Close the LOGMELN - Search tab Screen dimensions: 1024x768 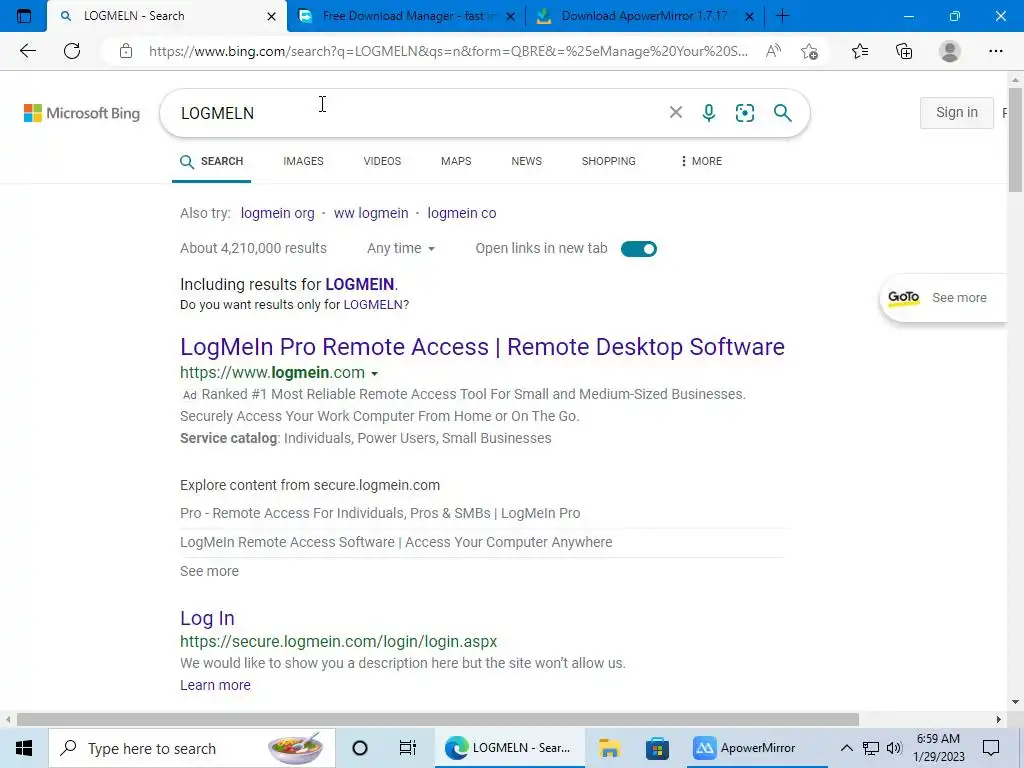click(x=272, y=16)
